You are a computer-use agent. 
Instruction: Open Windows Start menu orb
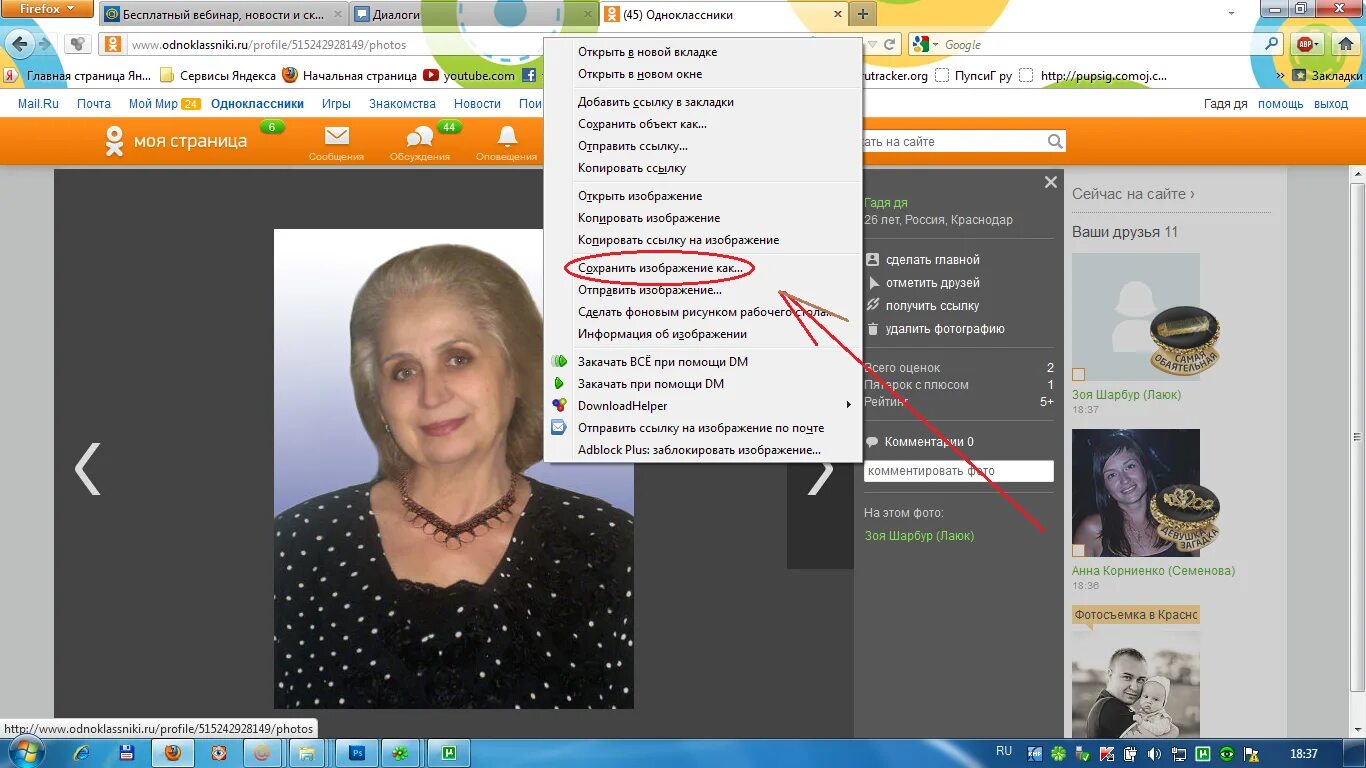[x=26, y=752]
